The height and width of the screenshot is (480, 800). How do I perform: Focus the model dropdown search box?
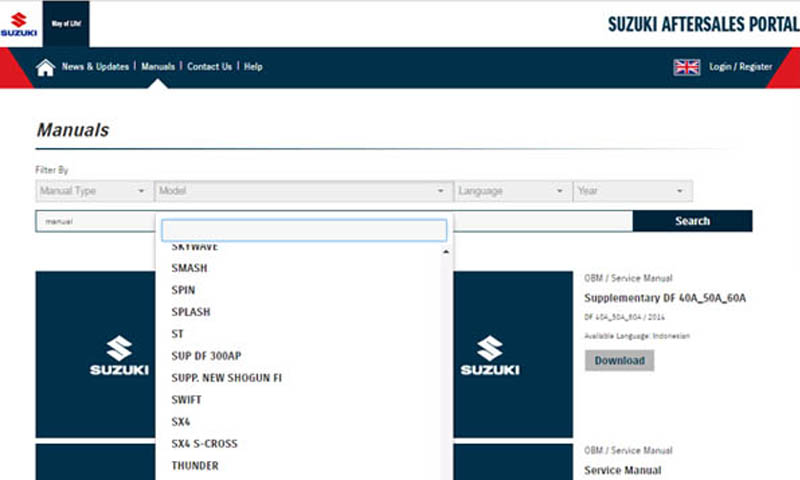pos(304,231)
